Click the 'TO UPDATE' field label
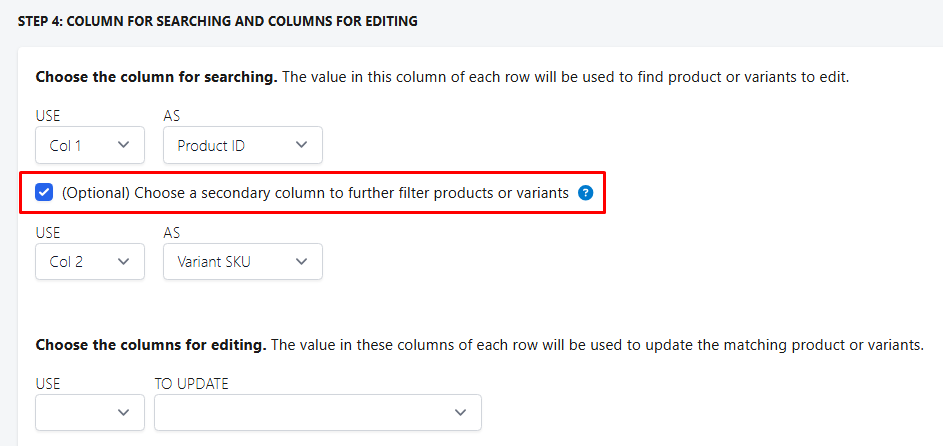This screenshot has width=943, height=446. tap(191, 383)
